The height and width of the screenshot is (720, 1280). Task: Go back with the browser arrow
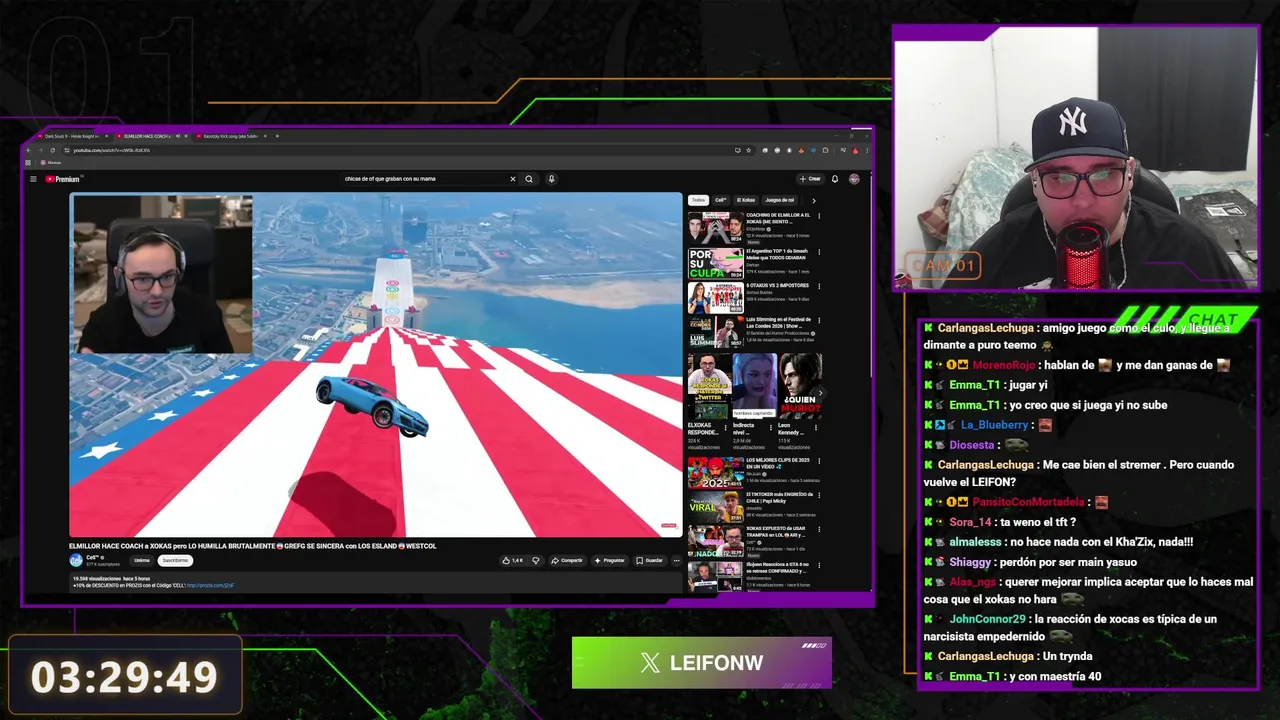(x=29, y=150)
